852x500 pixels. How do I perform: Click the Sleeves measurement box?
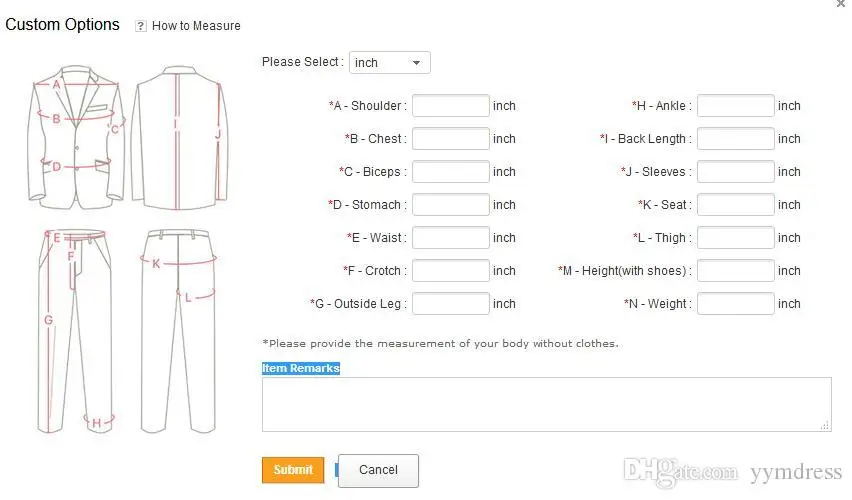pos(735,172)
